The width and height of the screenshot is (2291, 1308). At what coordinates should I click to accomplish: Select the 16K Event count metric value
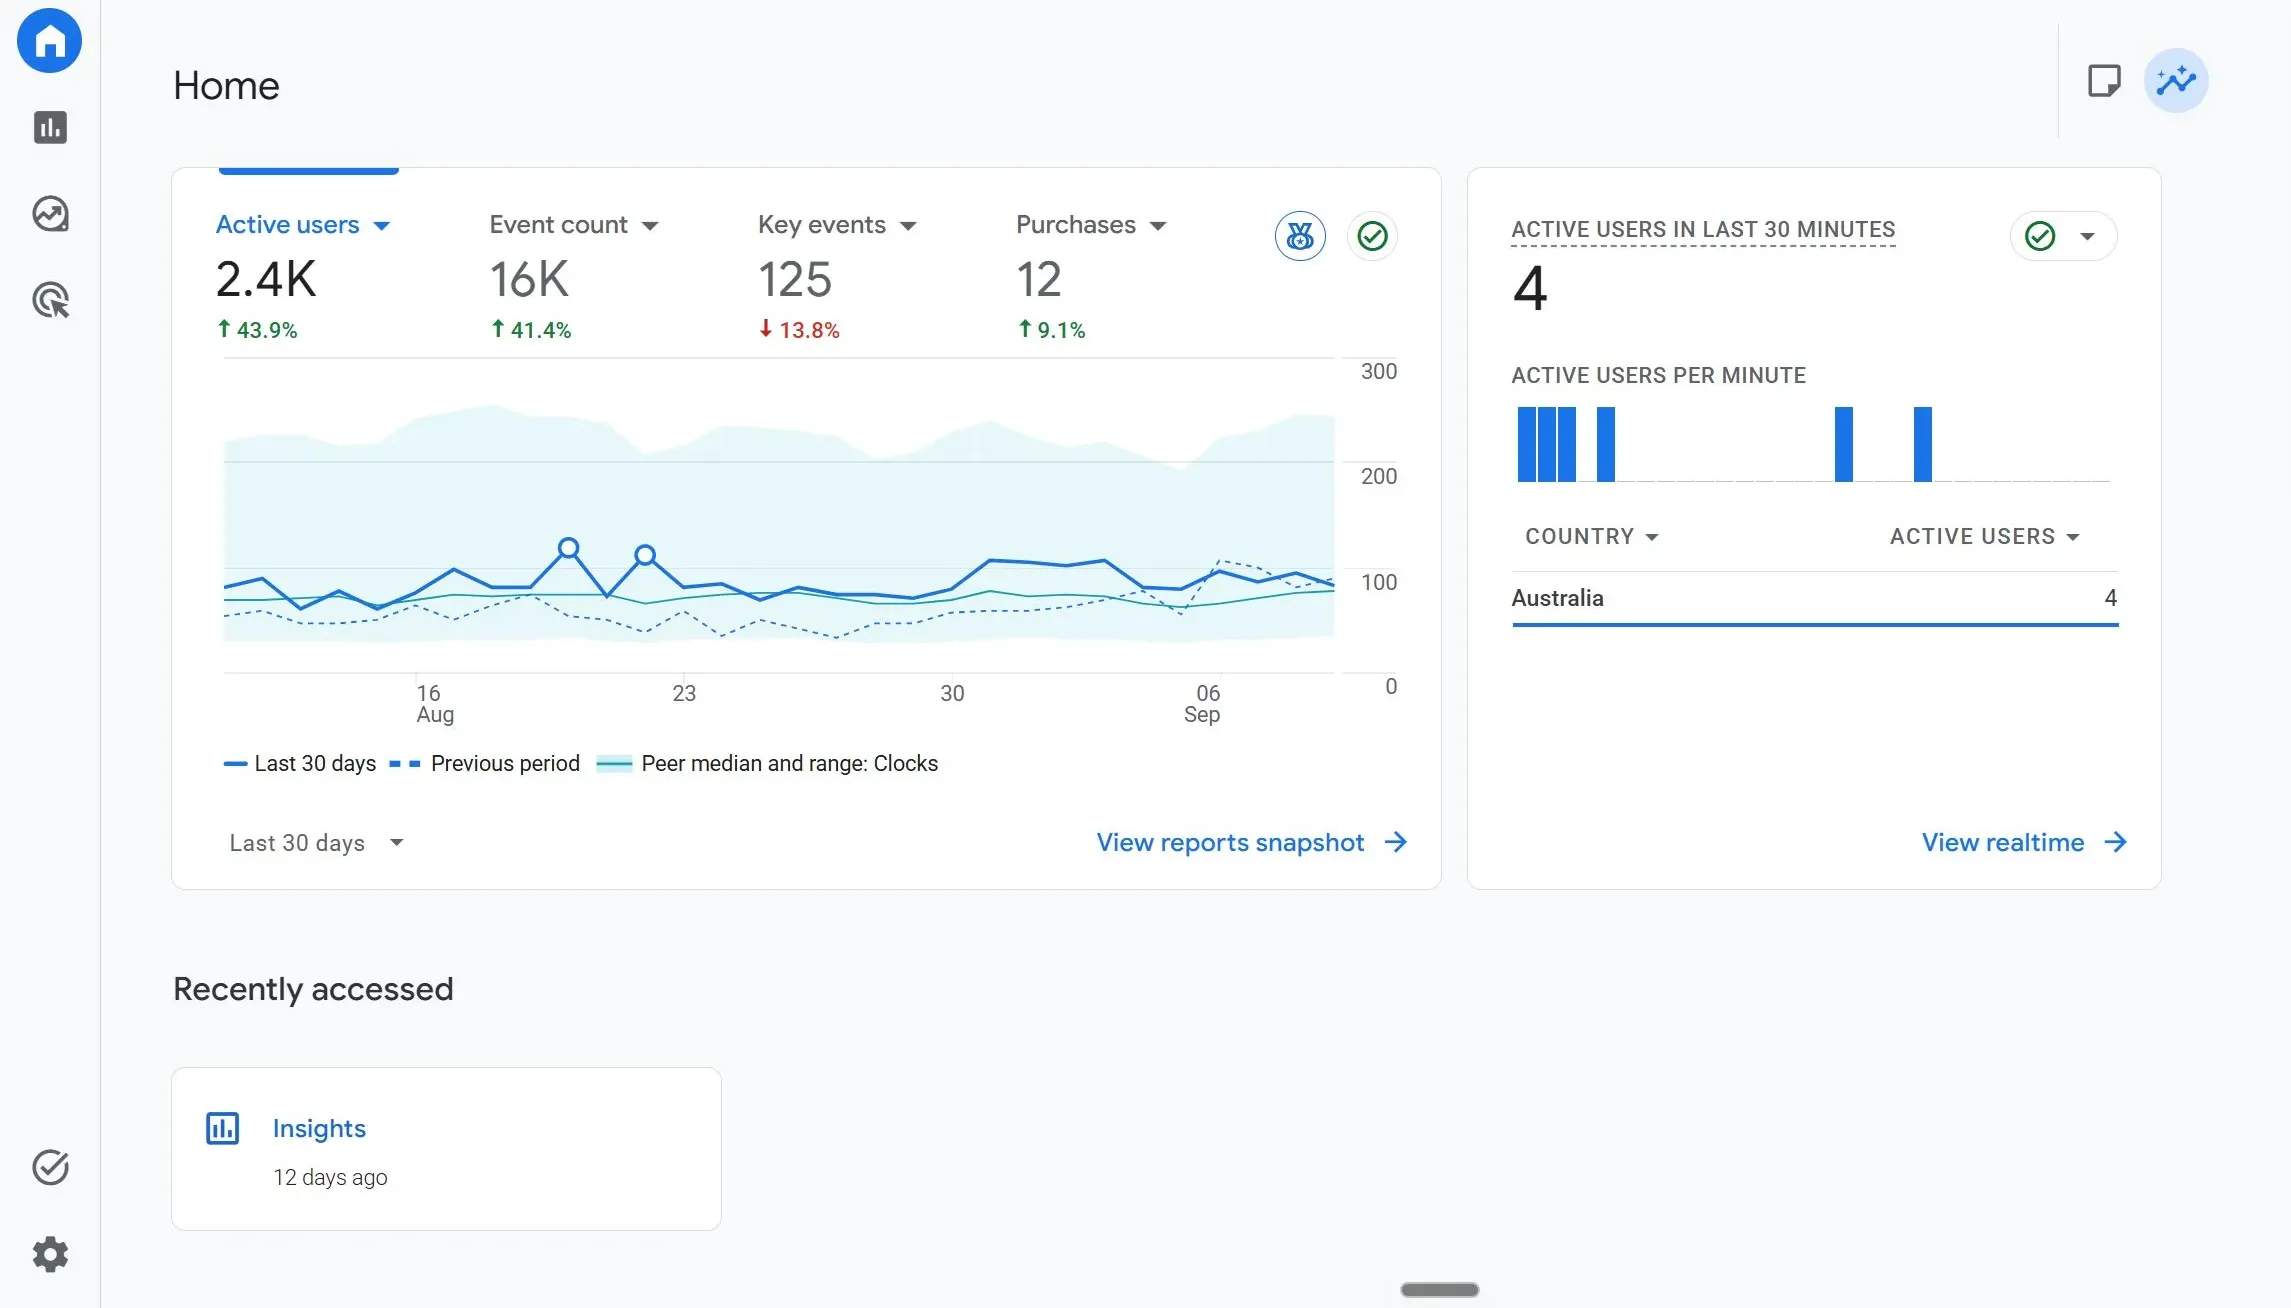click(x=529, y=279)
